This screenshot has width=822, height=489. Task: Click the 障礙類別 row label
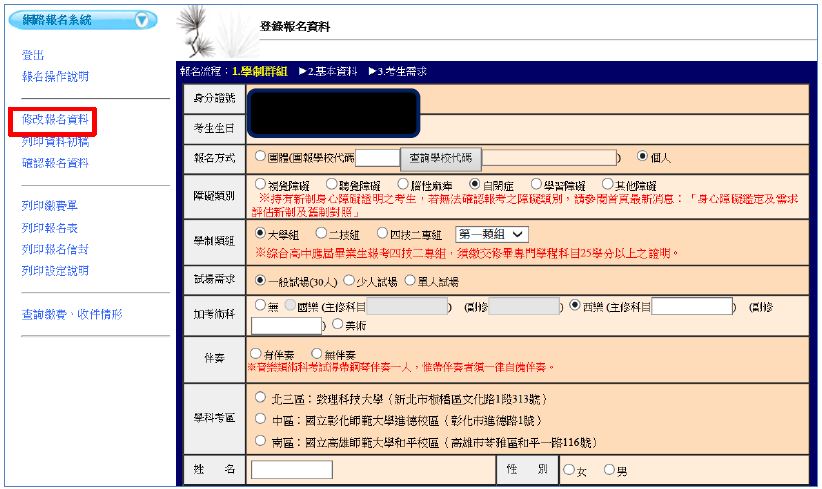214,196
